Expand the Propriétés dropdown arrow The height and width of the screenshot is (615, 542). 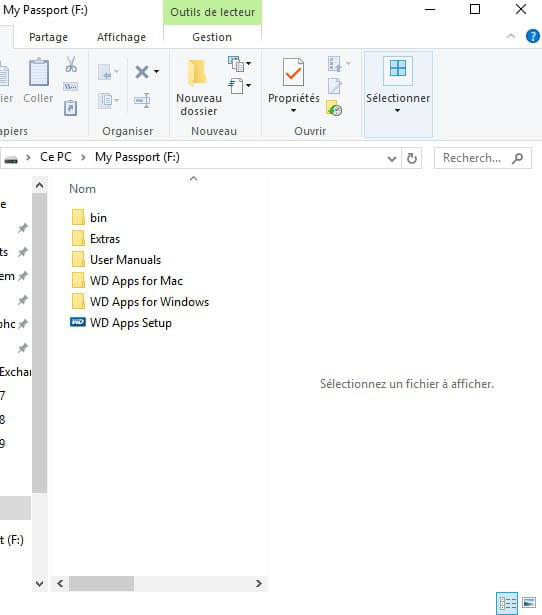click(293, 111)
